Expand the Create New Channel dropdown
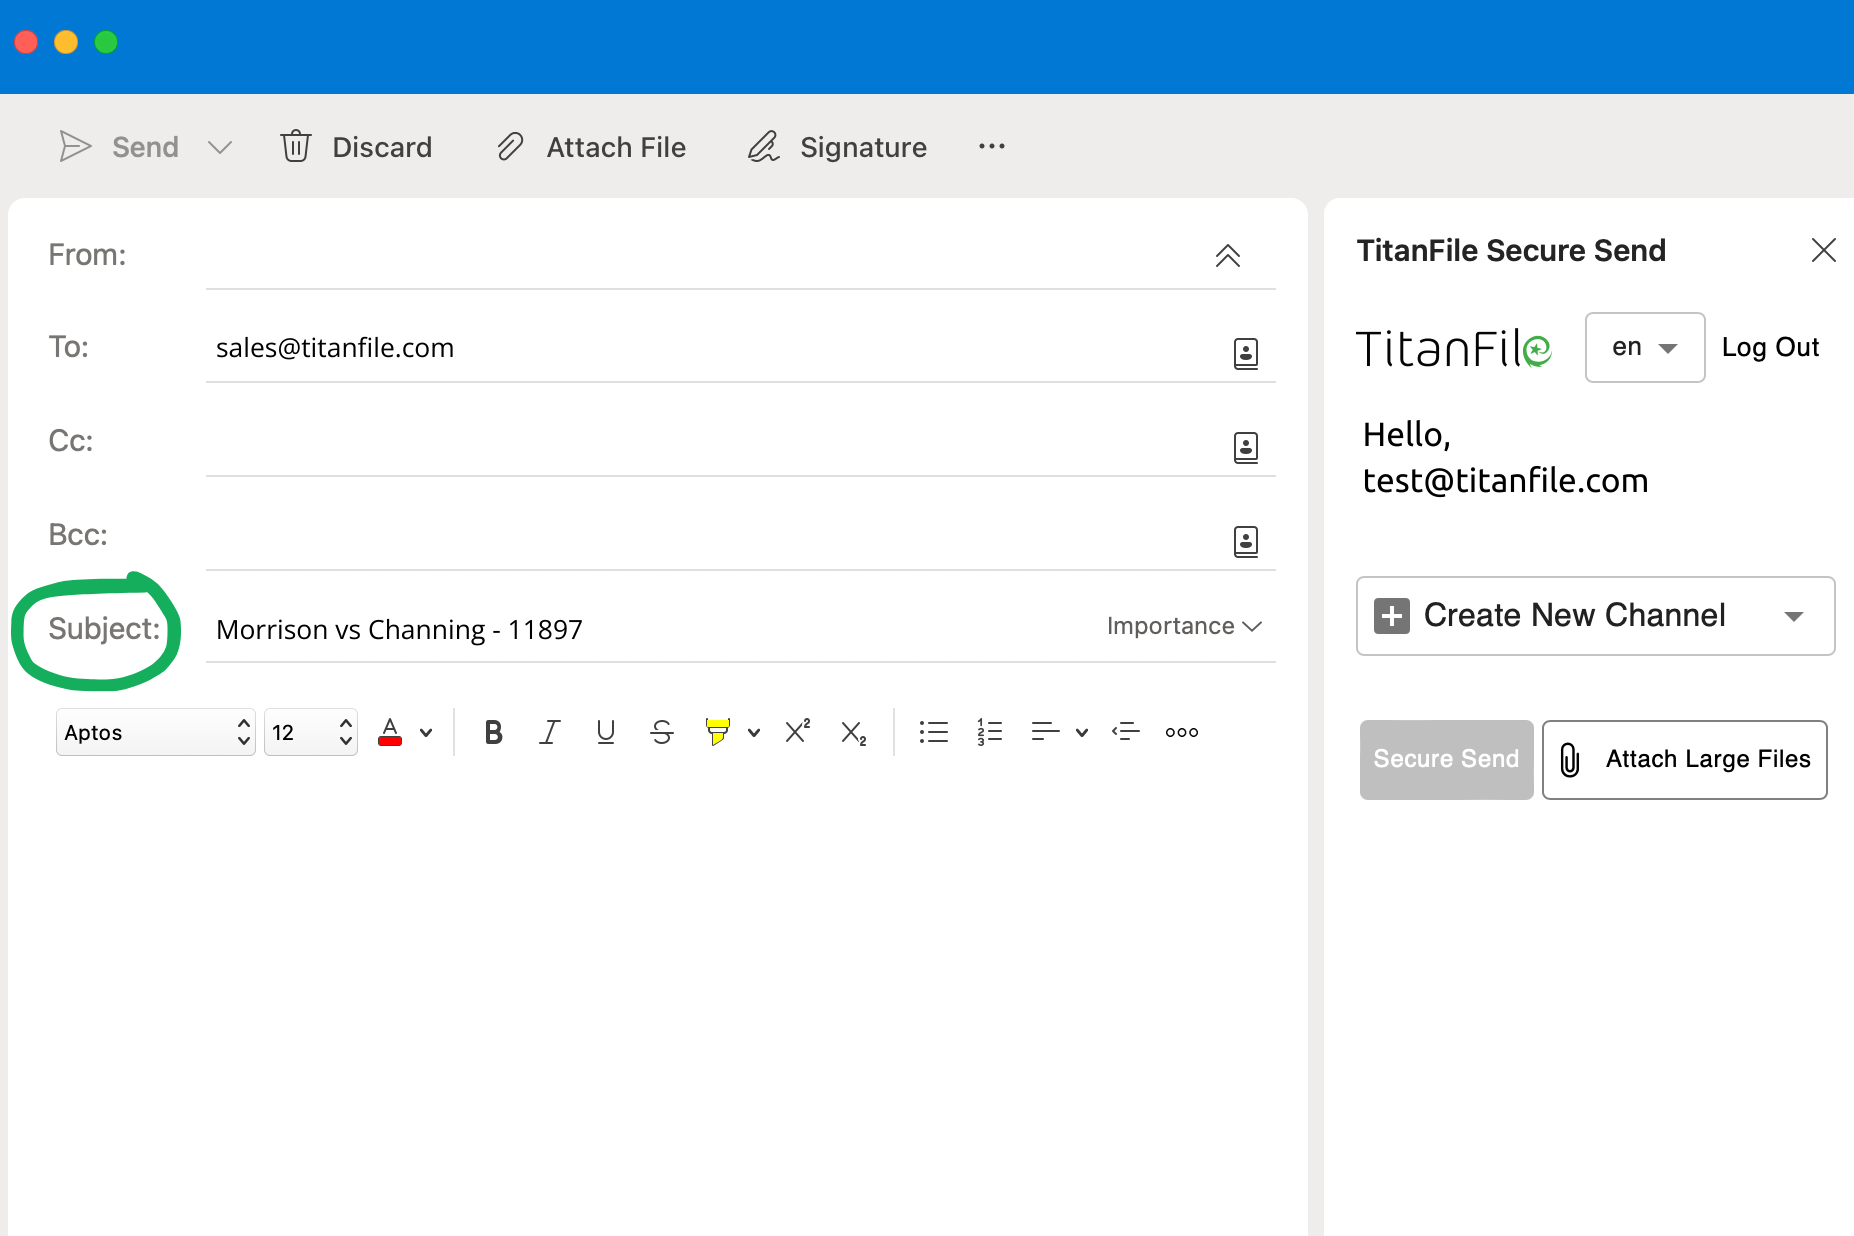This screenshot has width=1854, height=1236. 1794,616
